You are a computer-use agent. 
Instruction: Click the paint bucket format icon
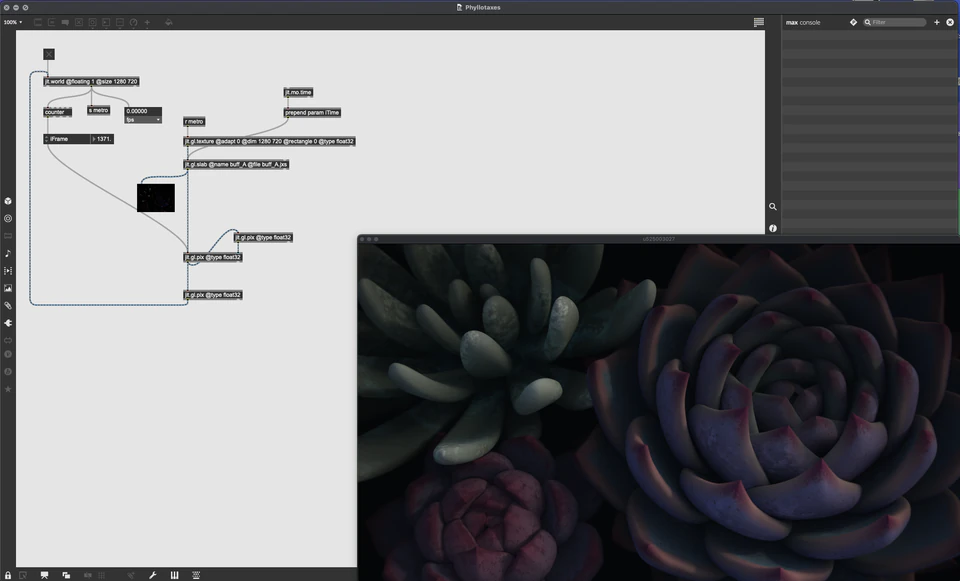(168, 22)
